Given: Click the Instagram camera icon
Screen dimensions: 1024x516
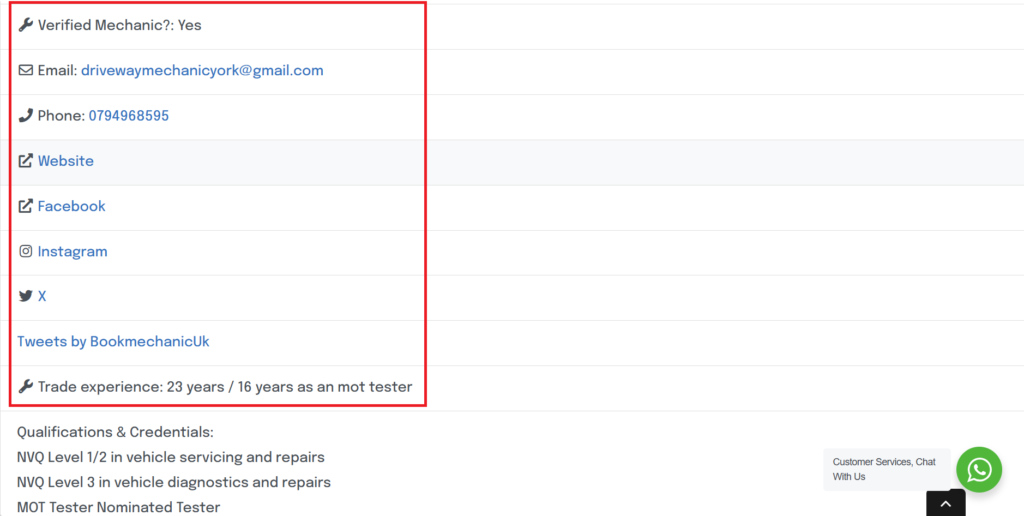Looking at the screenshot, I should 26,251.
